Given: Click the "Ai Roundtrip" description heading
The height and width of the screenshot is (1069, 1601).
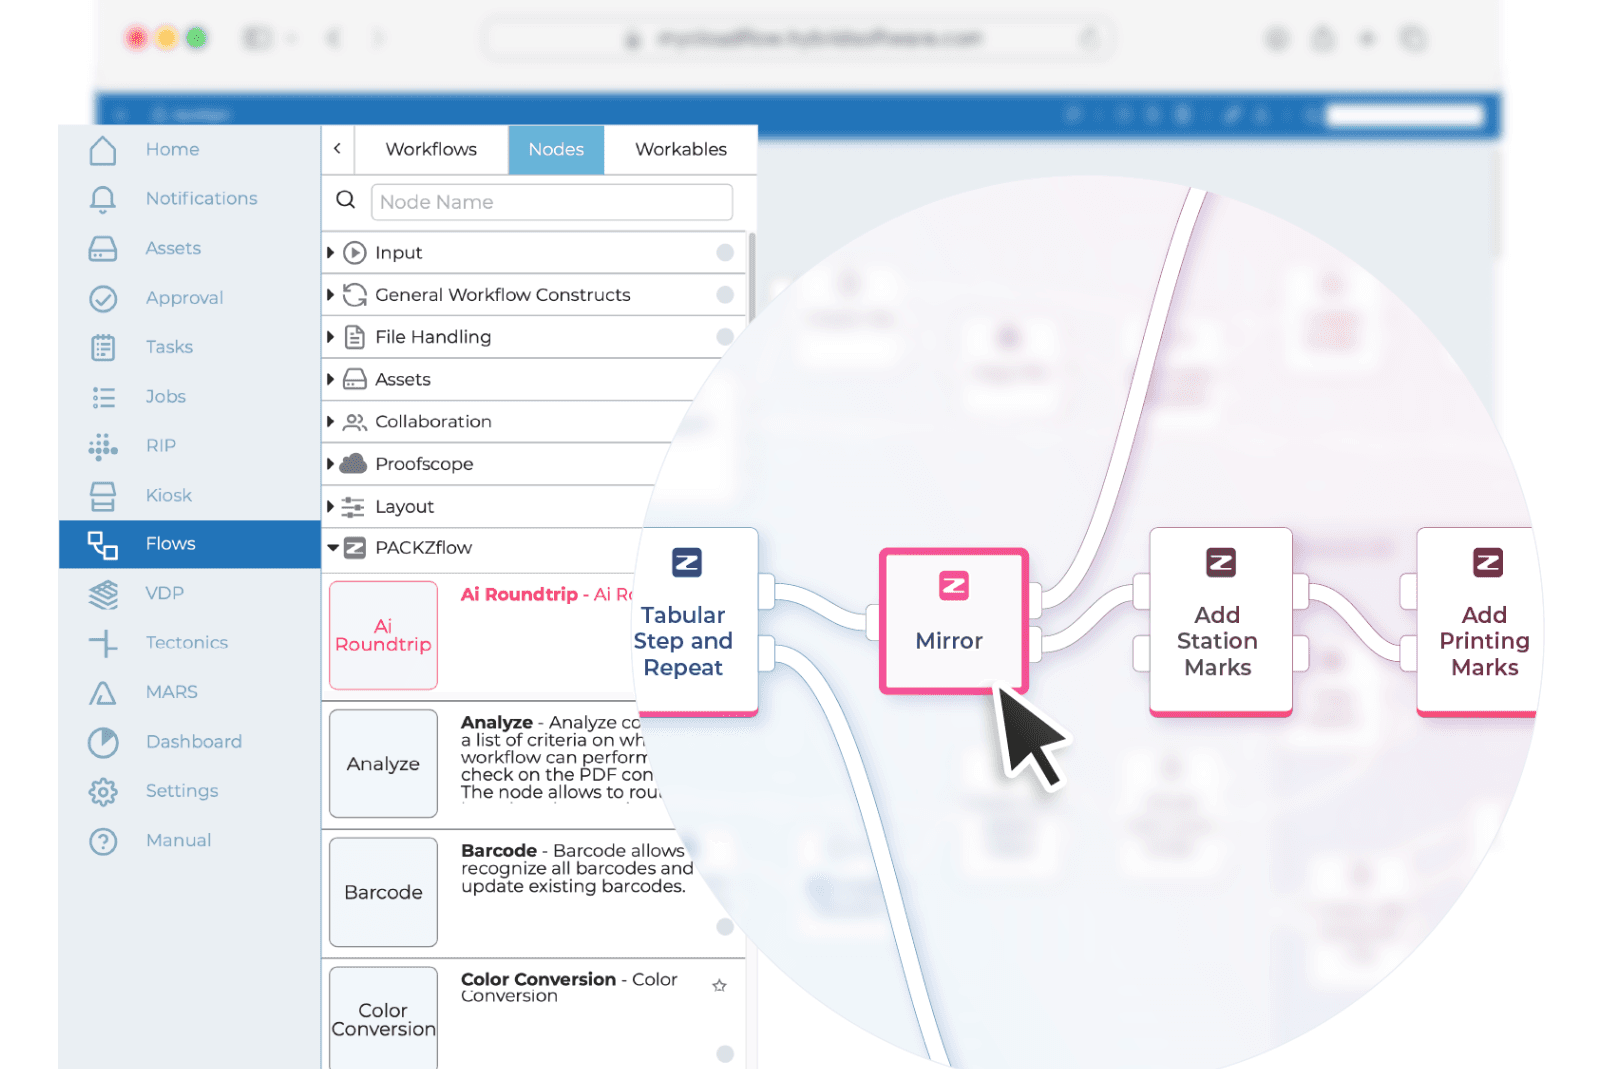Looking at the screenshot, I should tap(519, 594).
